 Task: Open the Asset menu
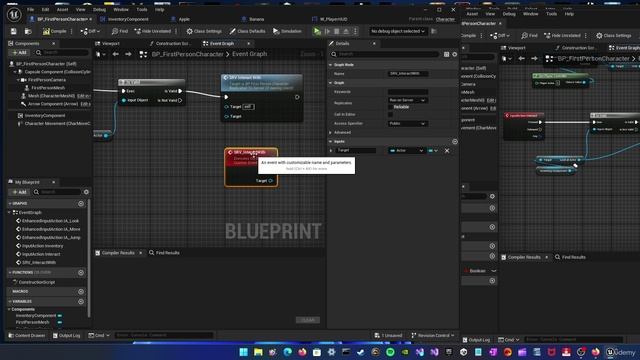click(62, 9)
